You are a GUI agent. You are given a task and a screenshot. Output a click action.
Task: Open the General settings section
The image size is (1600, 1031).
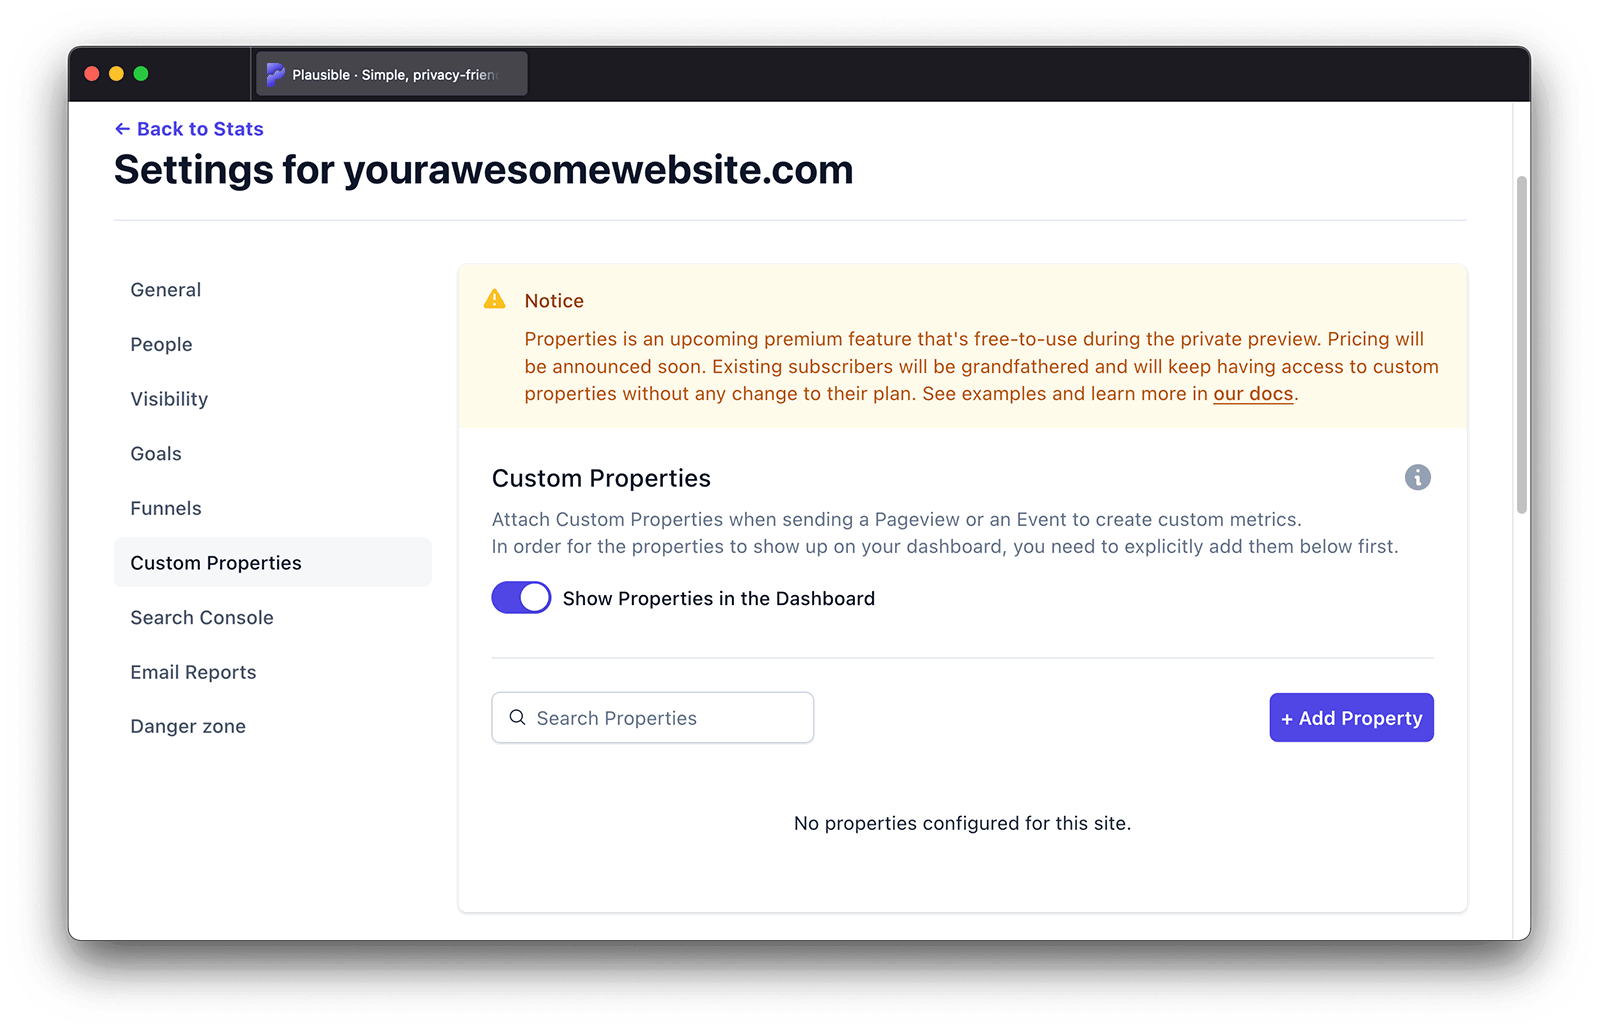click(x=166, y=290)
